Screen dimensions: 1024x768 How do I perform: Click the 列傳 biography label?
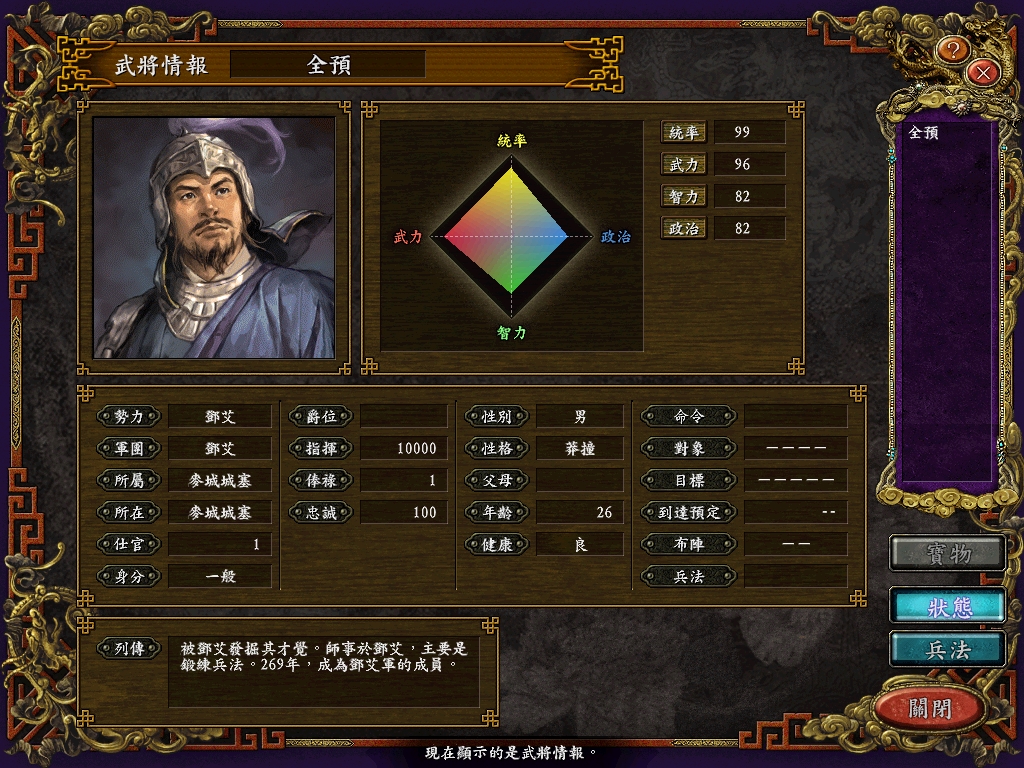(x=129, y=648)
